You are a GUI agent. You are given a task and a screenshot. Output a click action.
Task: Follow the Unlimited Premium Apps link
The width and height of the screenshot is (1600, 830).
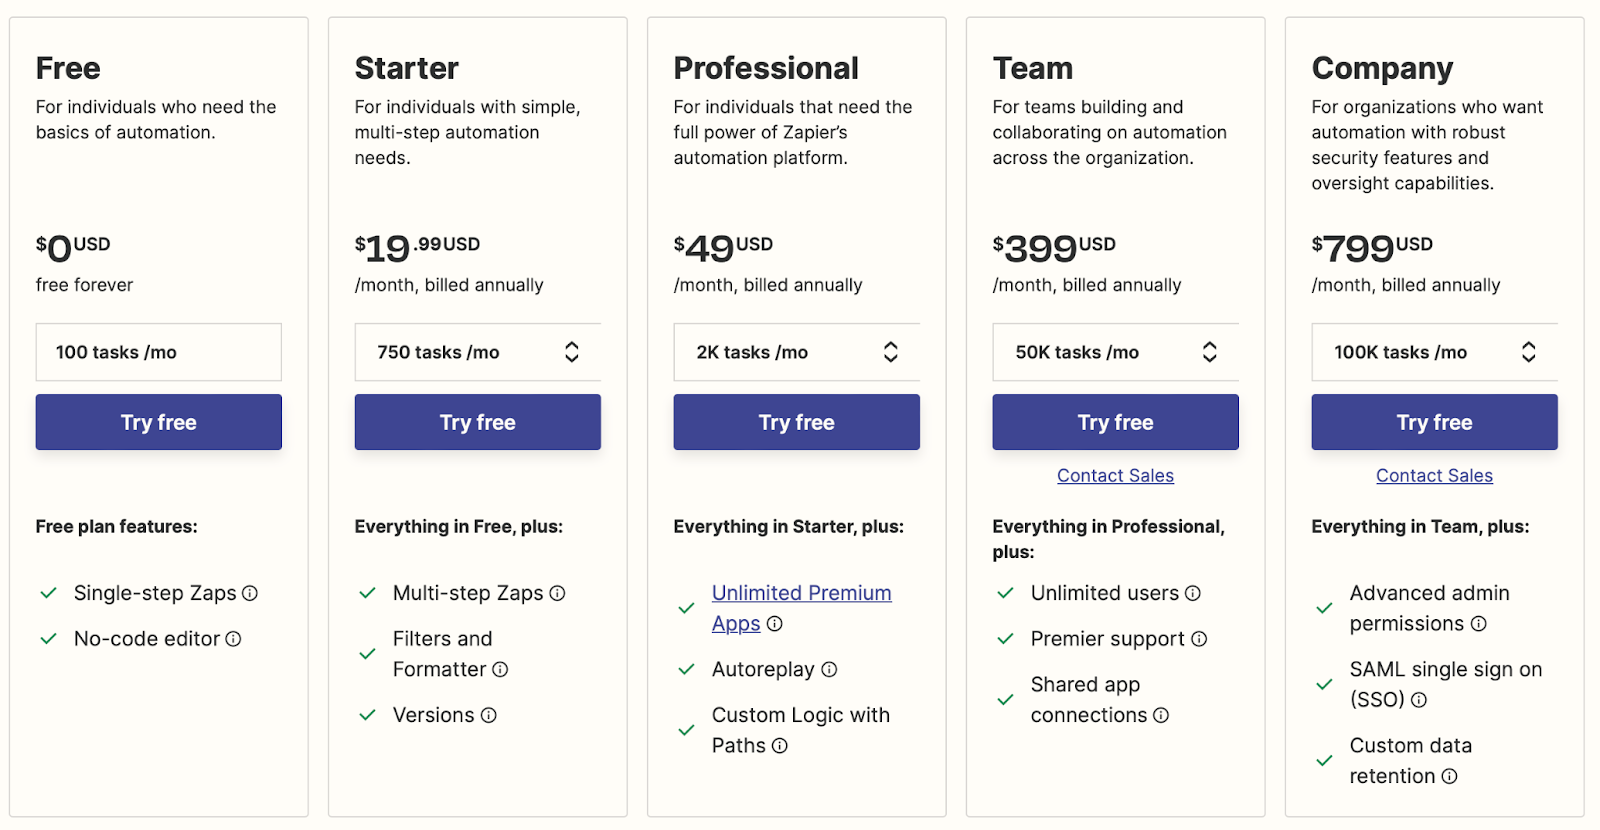pos(802,608)
